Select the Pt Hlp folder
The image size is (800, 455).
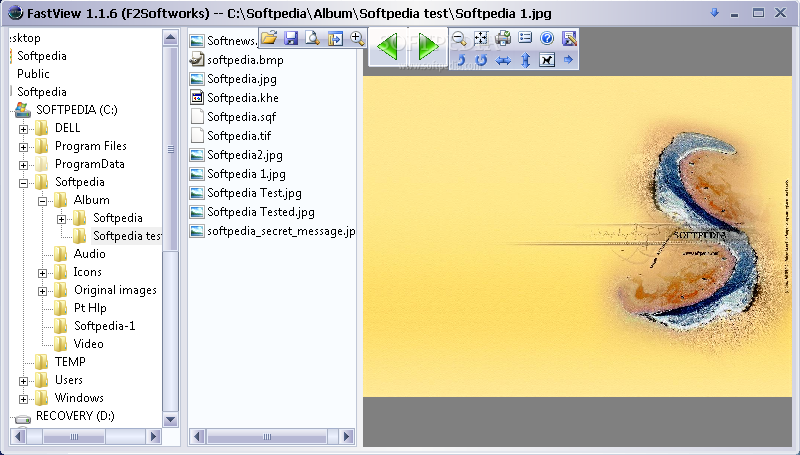(x=90, y=308)
